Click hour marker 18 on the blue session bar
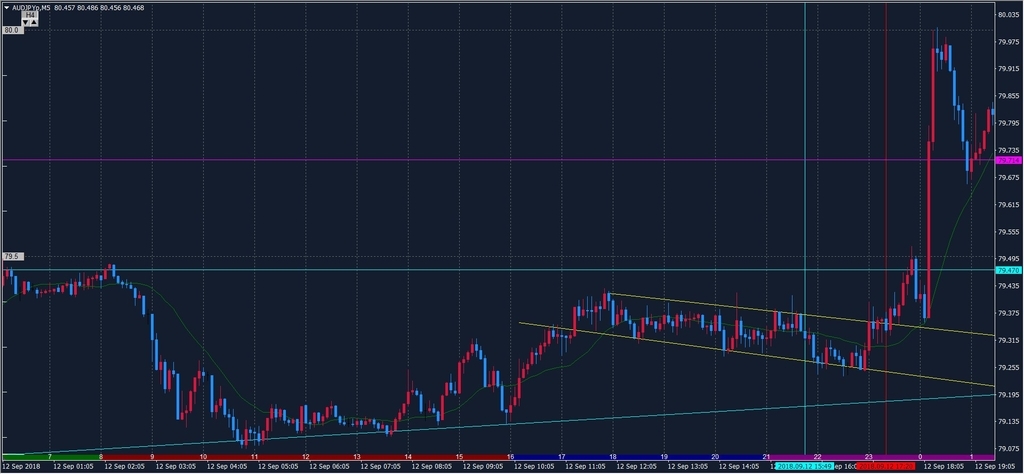The width and height of the screenshot is (1024, 474). [612, 456]
